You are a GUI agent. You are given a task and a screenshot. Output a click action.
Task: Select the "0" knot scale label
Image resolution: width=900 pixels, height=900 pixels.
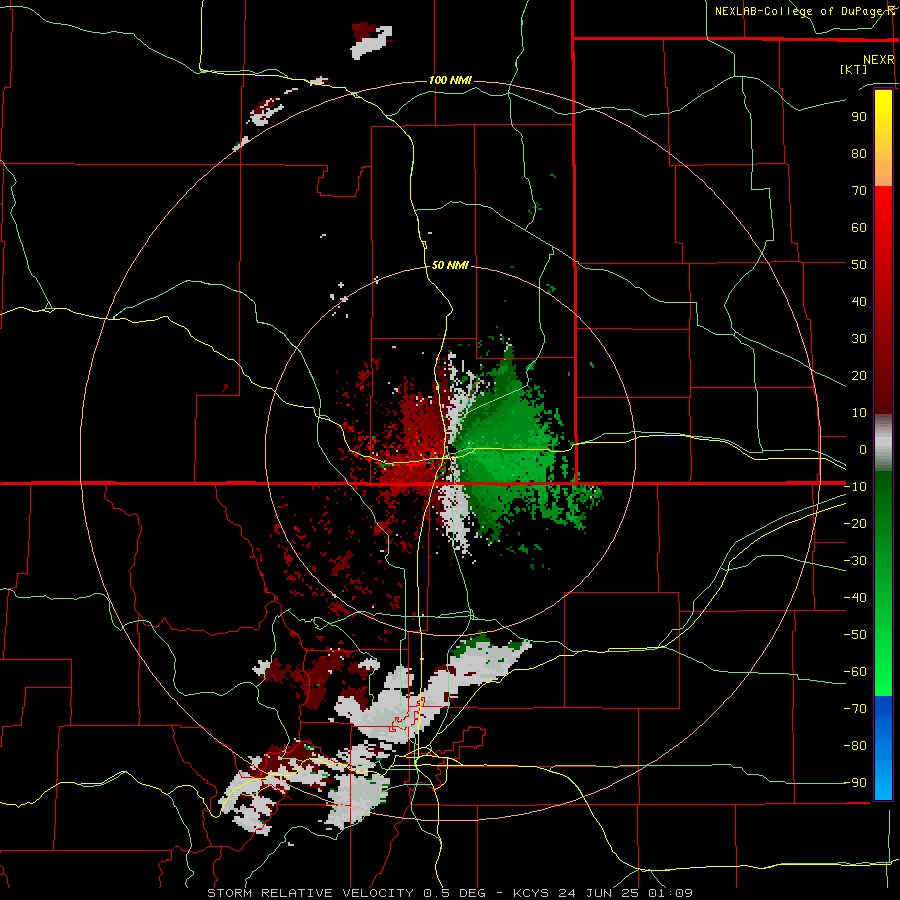click(863, 450)
